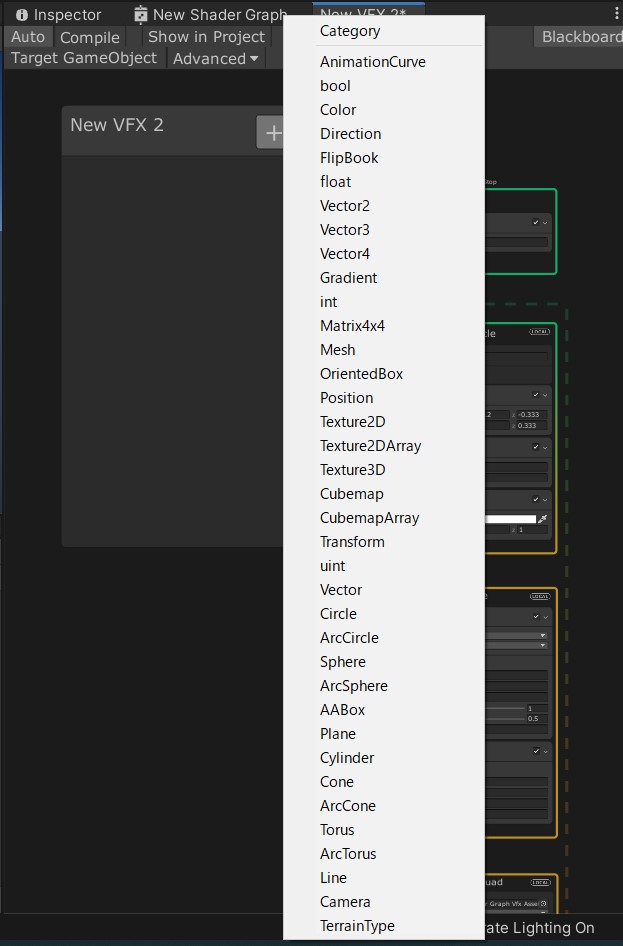Select FlipBook property type
623x946 pixels.
click(384, 158)
